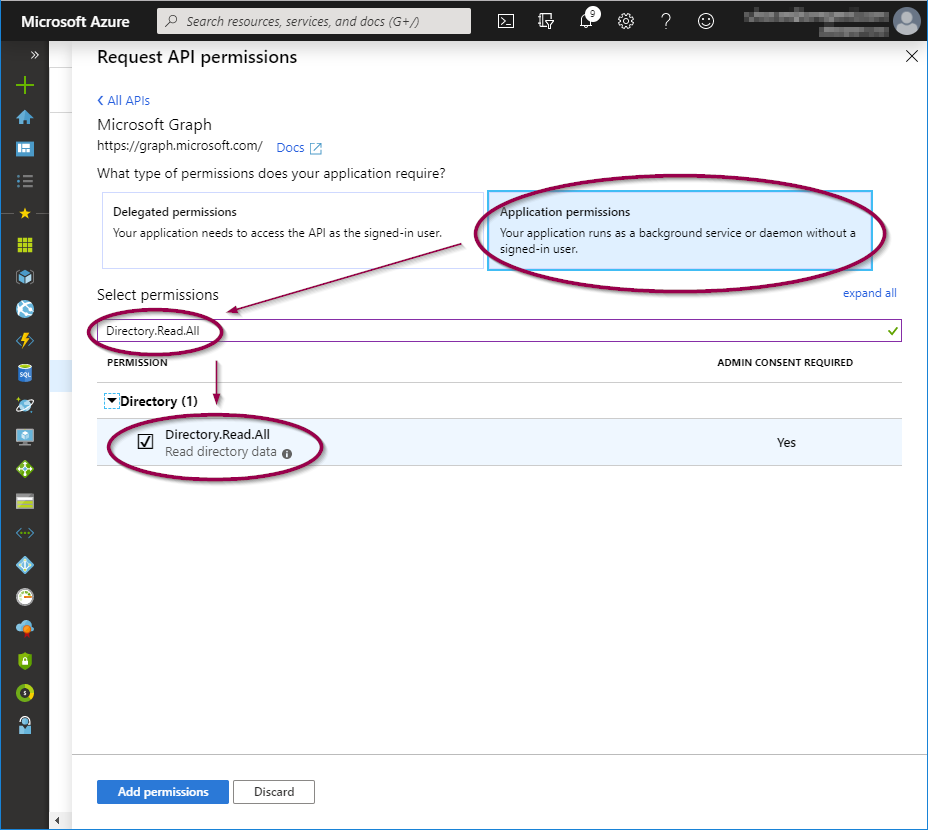Screen dimensions: 928x830
Task: Open Storage accounts icon in sidebar
Action: [25, 501]
